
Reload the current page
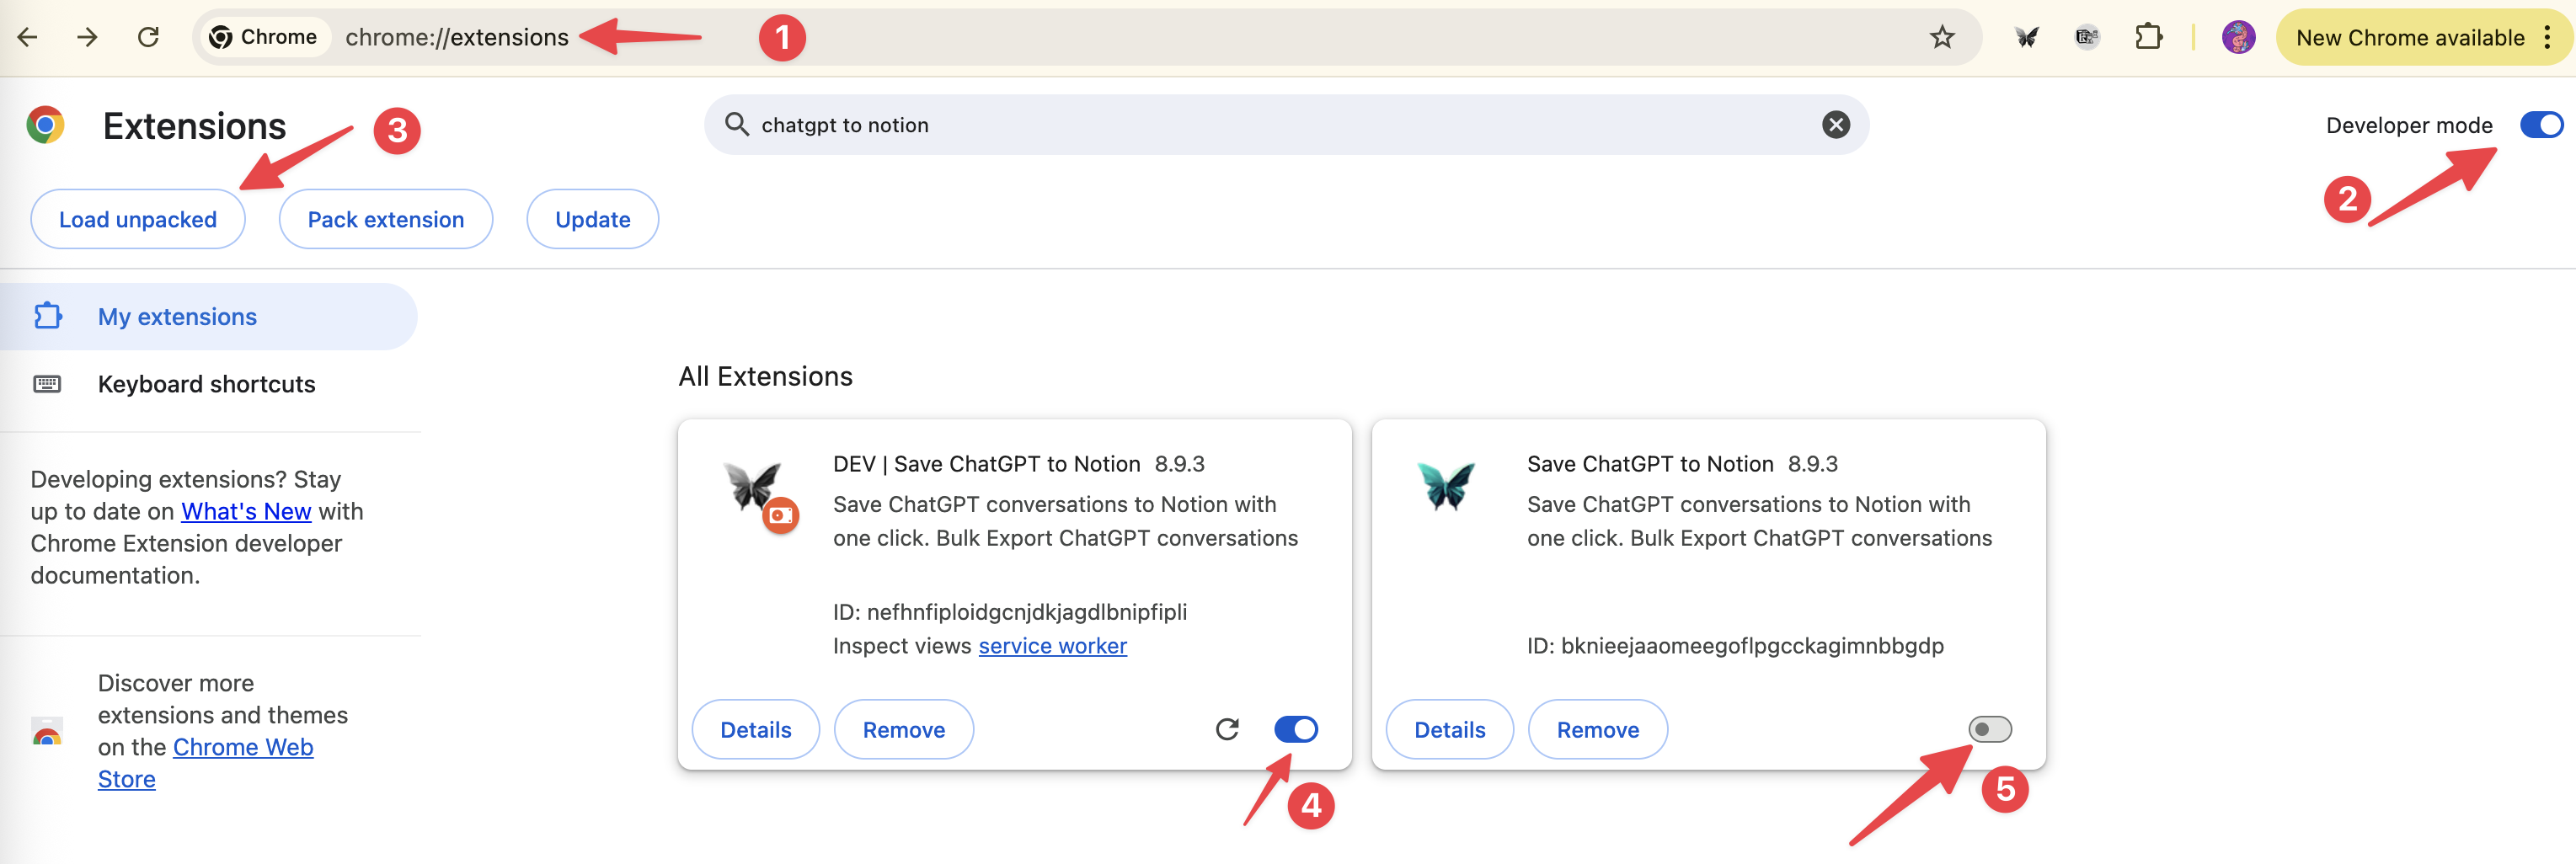tap(148, 37)
